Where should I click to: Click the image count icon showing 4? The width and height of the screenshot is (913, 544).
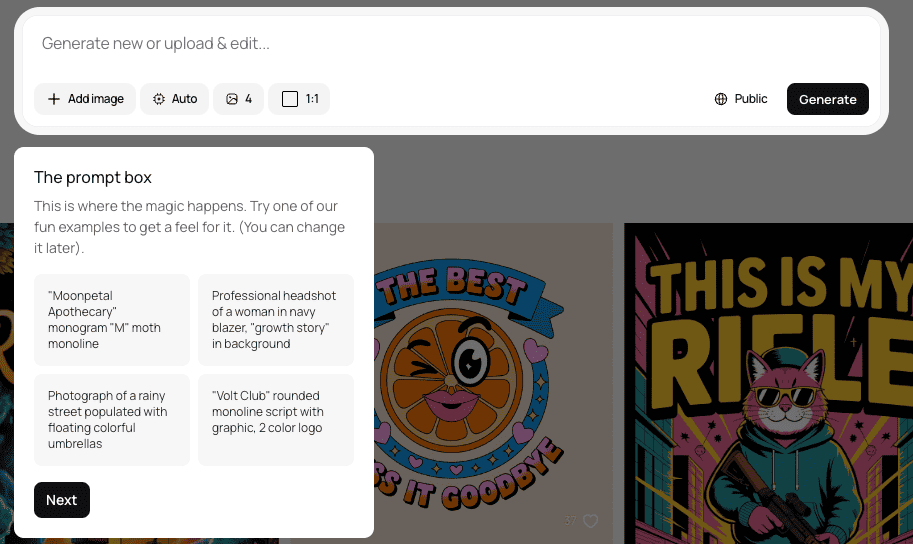click(232, 99)
